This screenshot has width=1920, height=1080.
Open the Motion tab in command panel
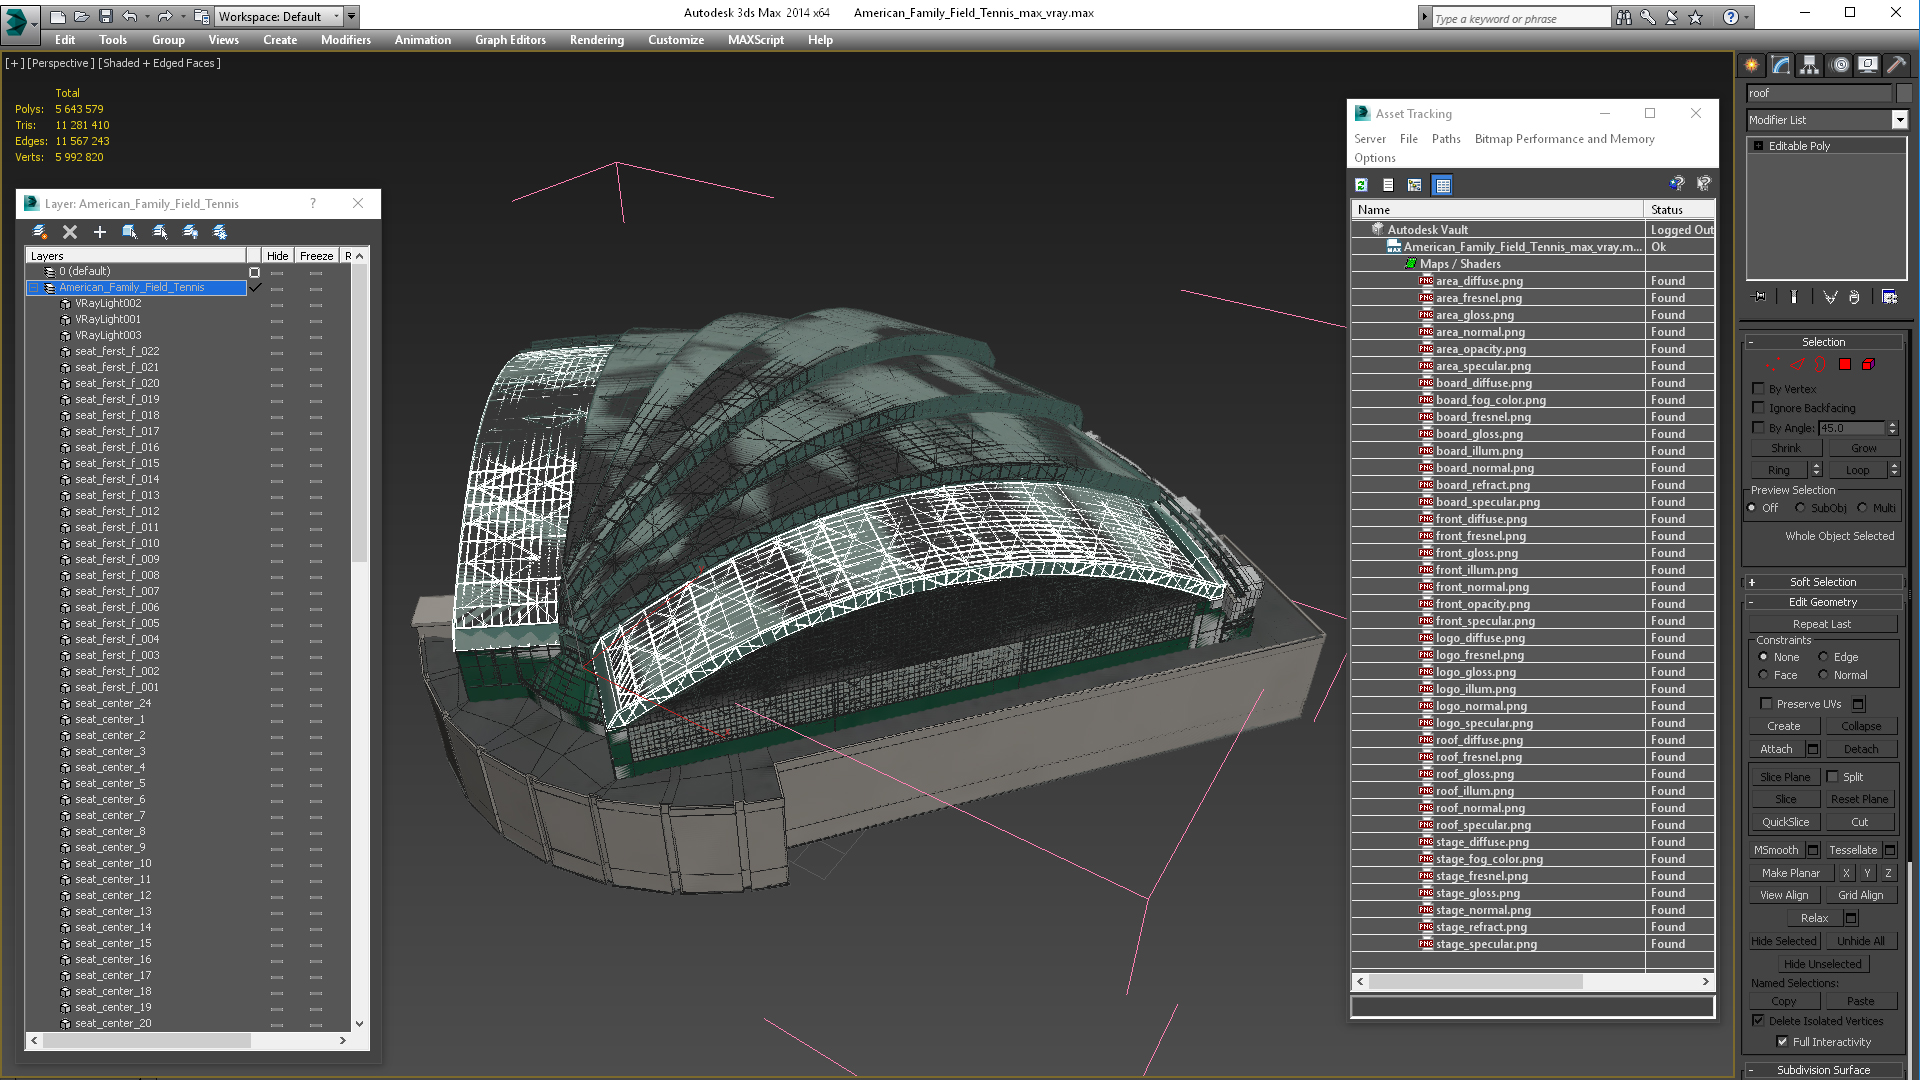[1840, 65]
